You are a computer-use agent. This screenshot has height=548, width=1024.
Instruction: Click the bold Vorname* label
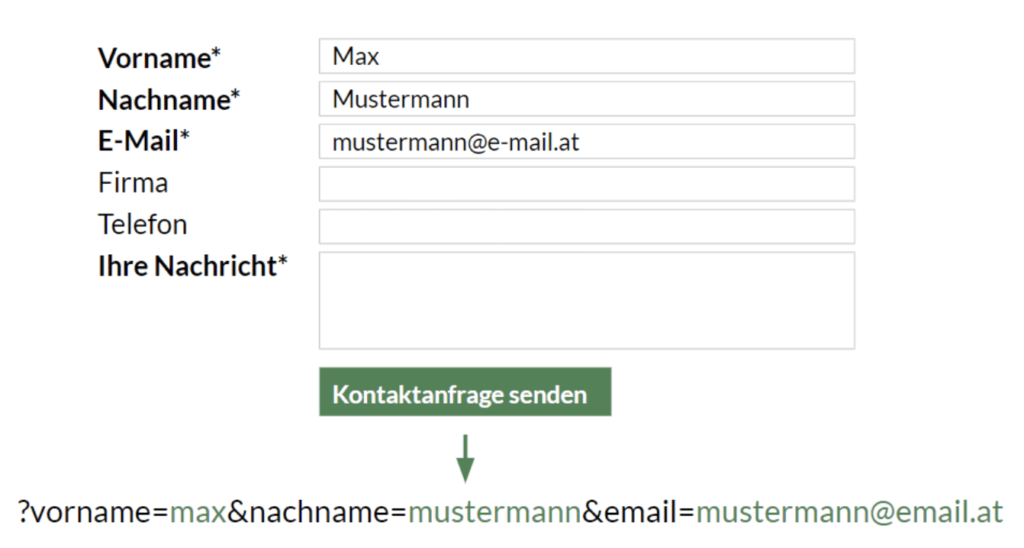click(158, 58)
